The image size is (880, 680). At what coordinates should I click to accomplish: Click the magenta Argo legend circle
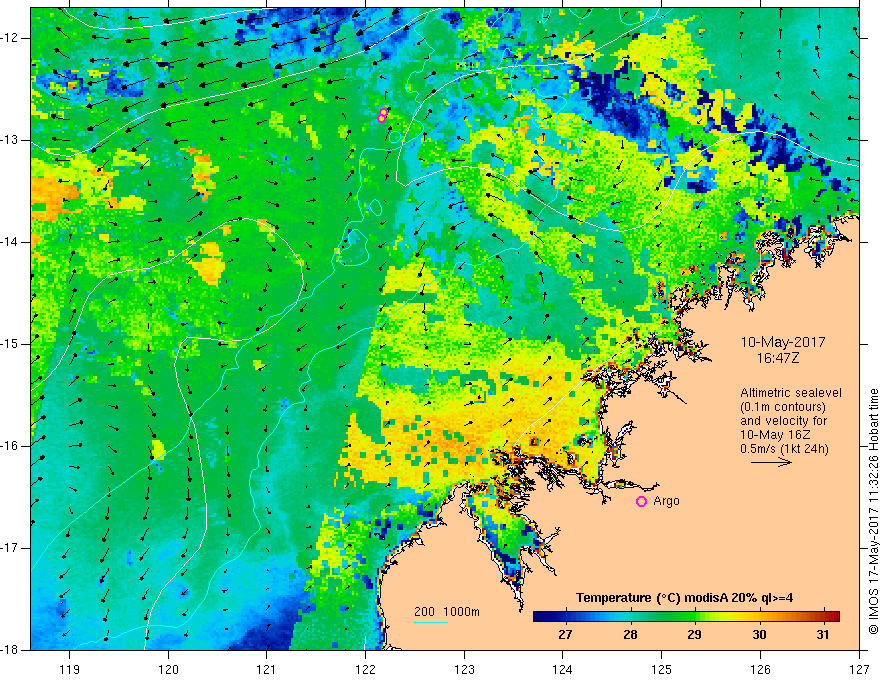click(641, 502)
